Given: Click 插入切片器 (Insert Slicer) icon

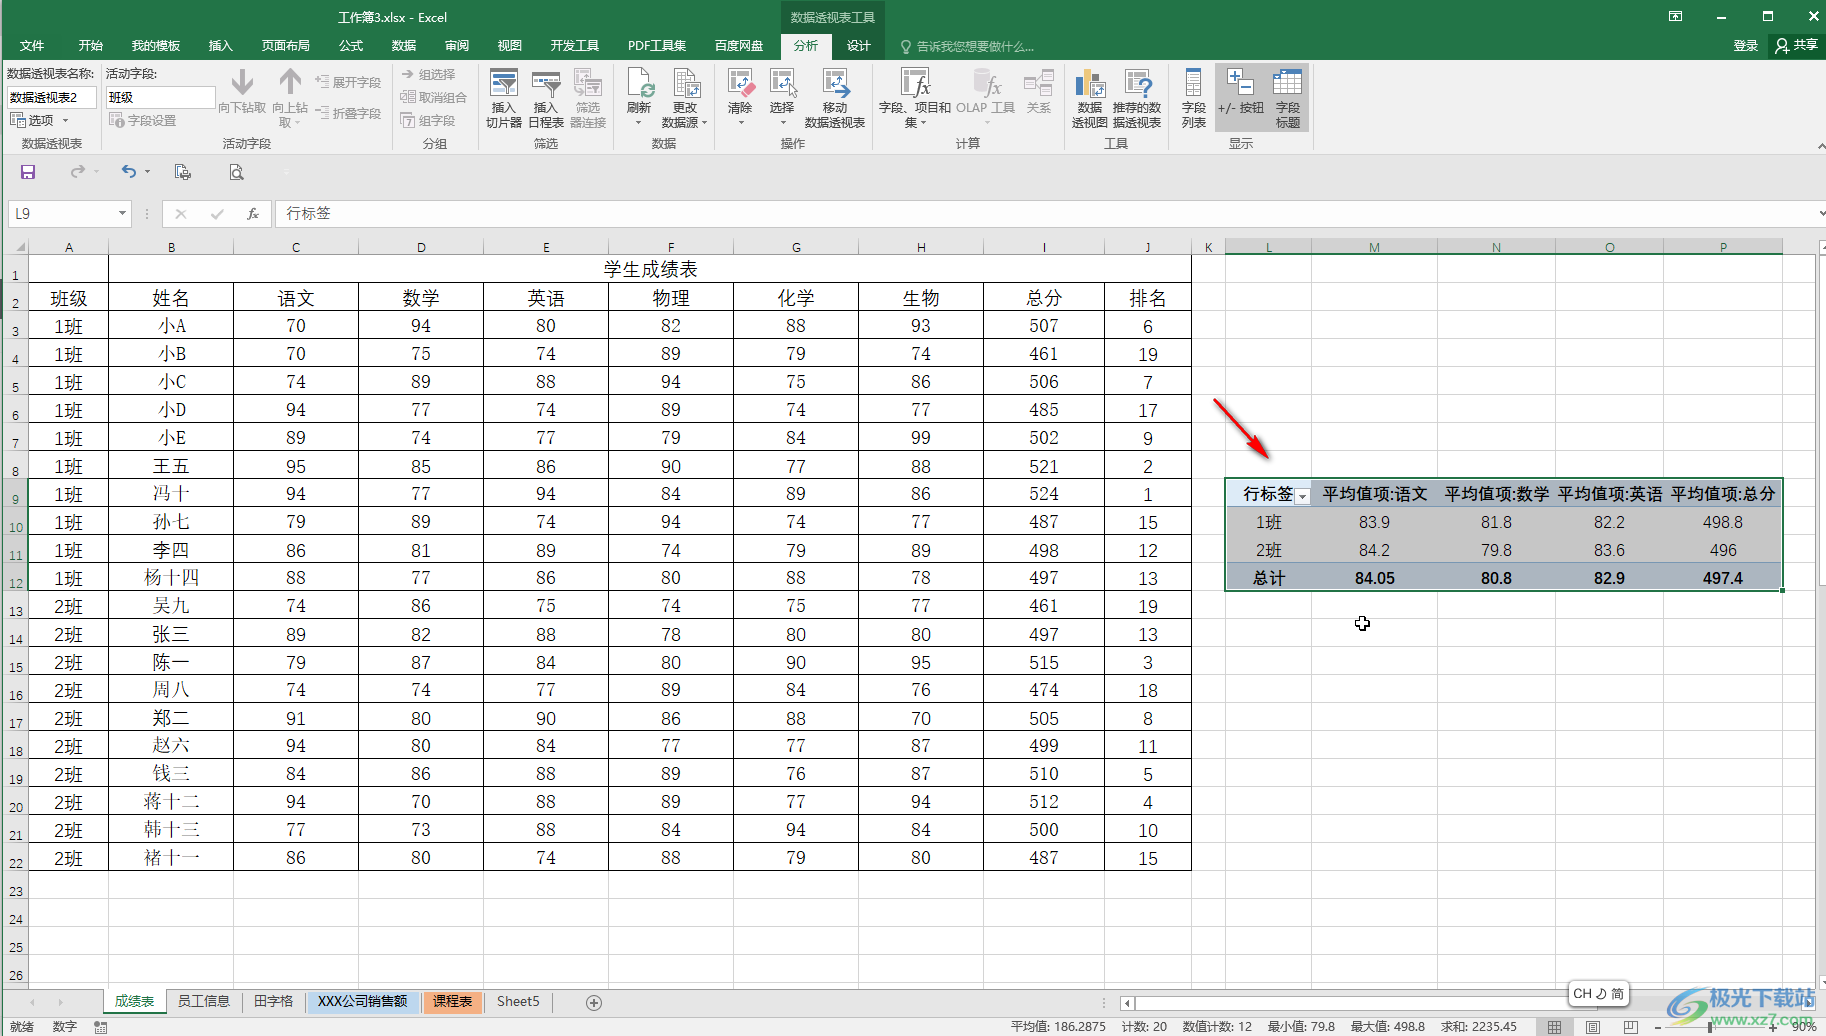Looking at the screenshot, I should coord(503,98).
